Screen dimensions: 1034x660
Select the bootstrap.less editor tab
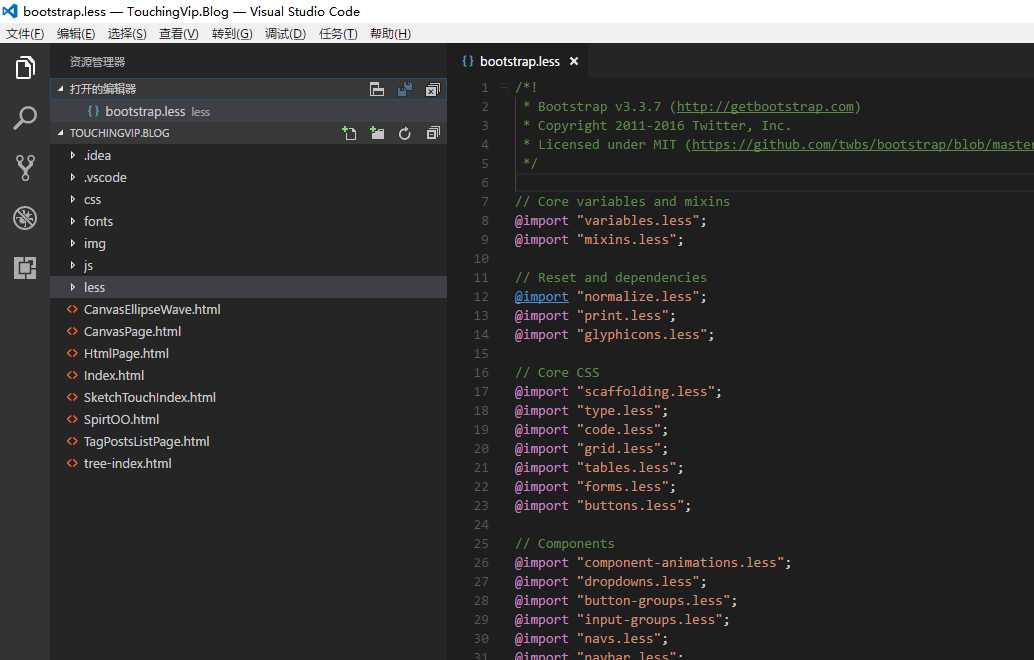coord(520,61)
